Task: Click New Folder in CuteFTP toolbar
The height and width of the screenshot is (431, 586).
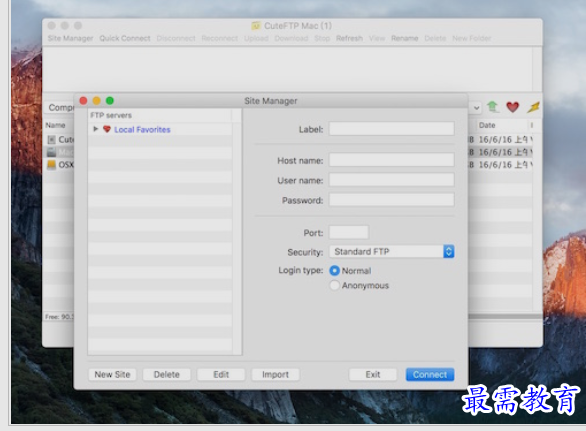Action: [472, 38]
